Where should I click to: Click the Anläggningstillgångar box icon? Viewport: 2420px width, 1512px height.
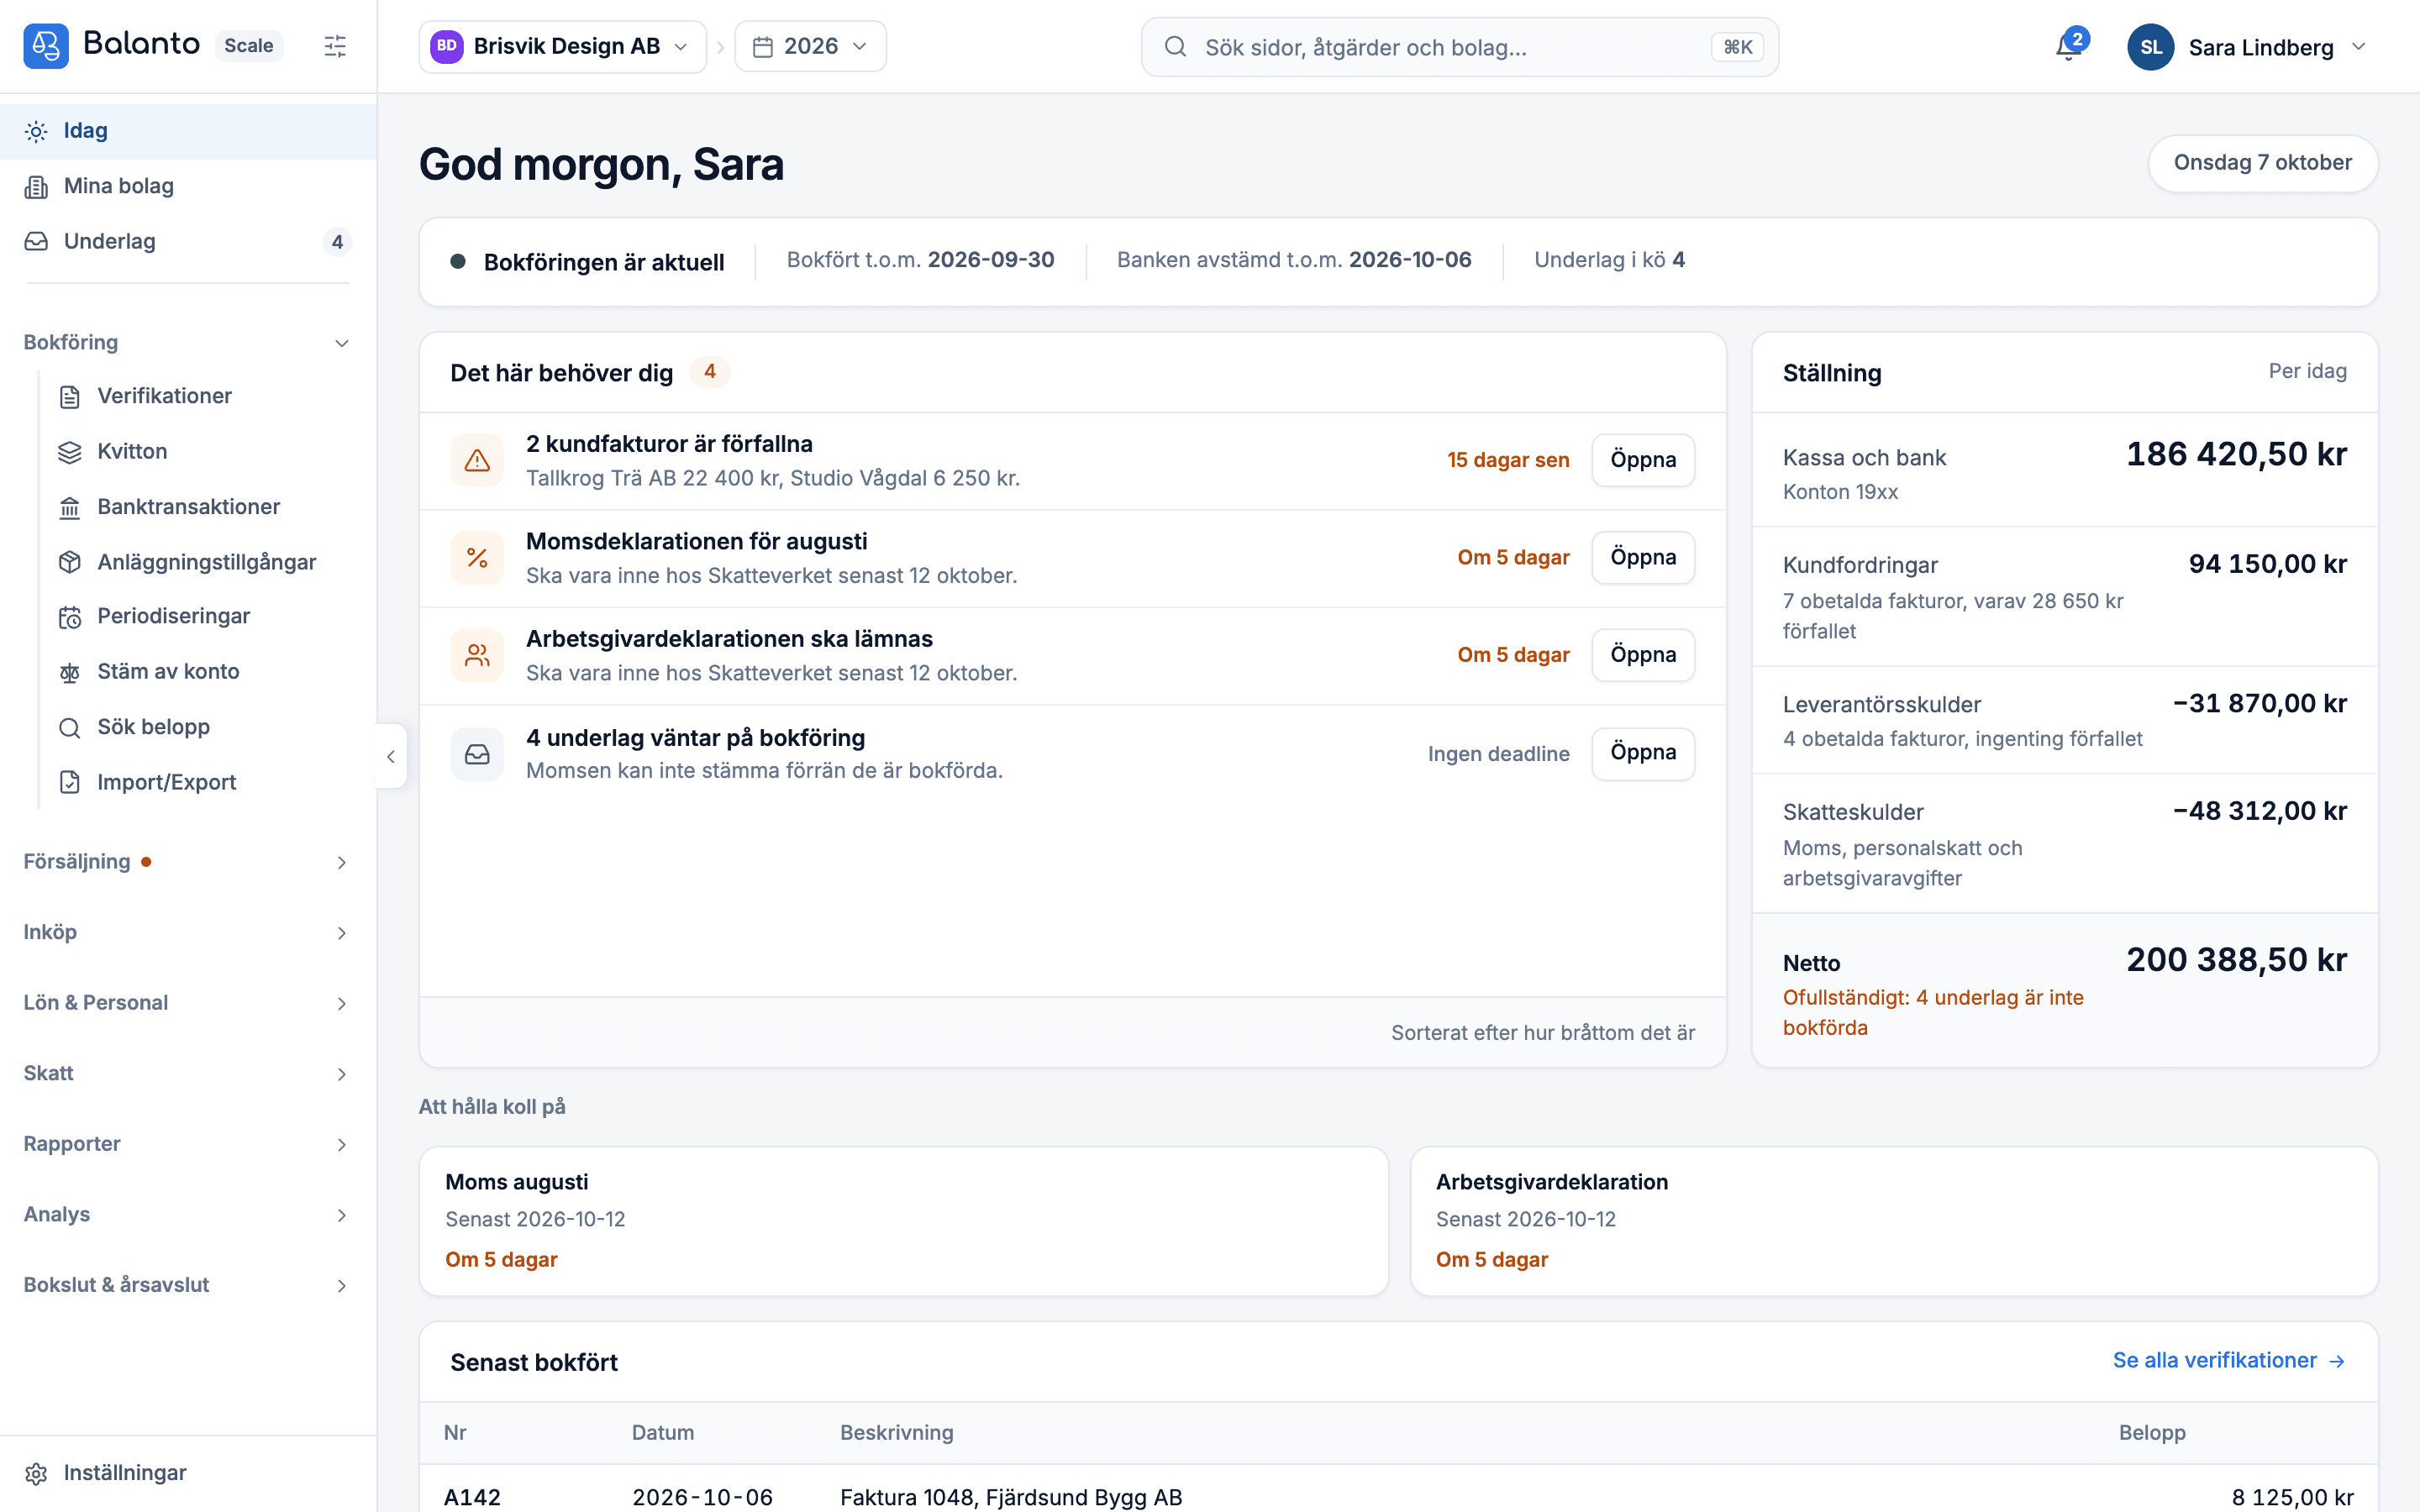point(70,562)
